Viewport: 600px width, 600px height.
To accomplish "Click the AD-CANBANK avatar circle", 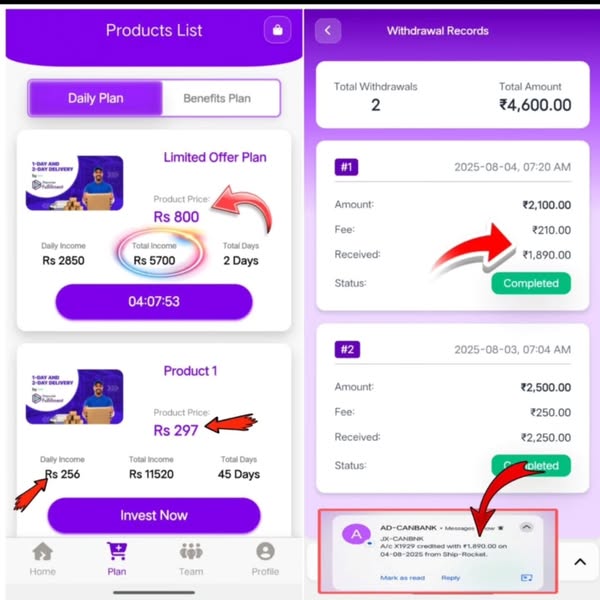I will tap(356, 534).
